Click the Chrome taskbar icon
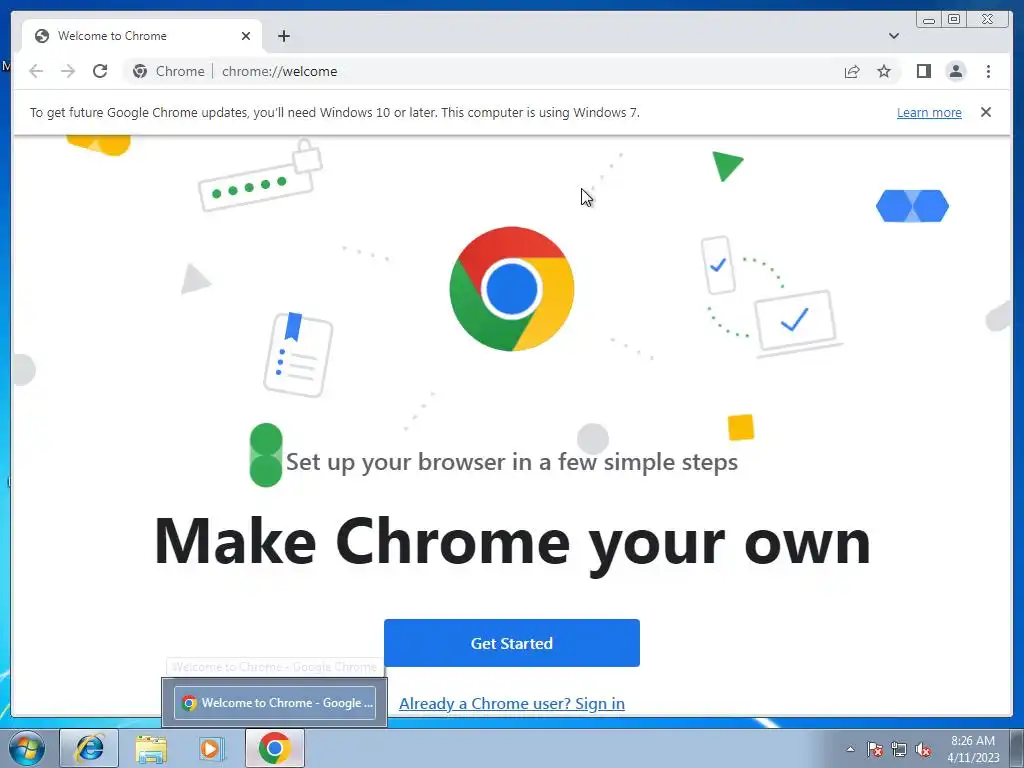This screenshot has width=1024, height=768. 274,748
